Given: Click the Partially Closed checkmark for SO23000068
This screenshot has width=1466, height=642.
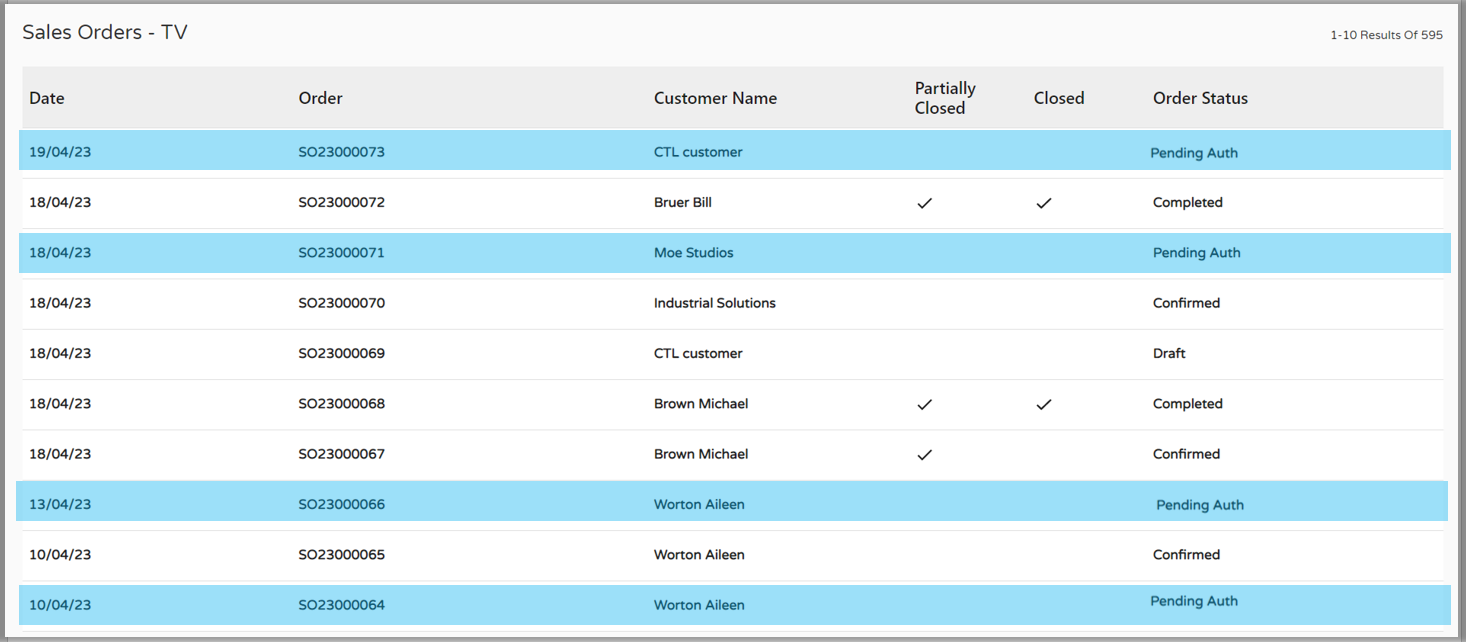Looking at the screenshot, I should [925, 404].
